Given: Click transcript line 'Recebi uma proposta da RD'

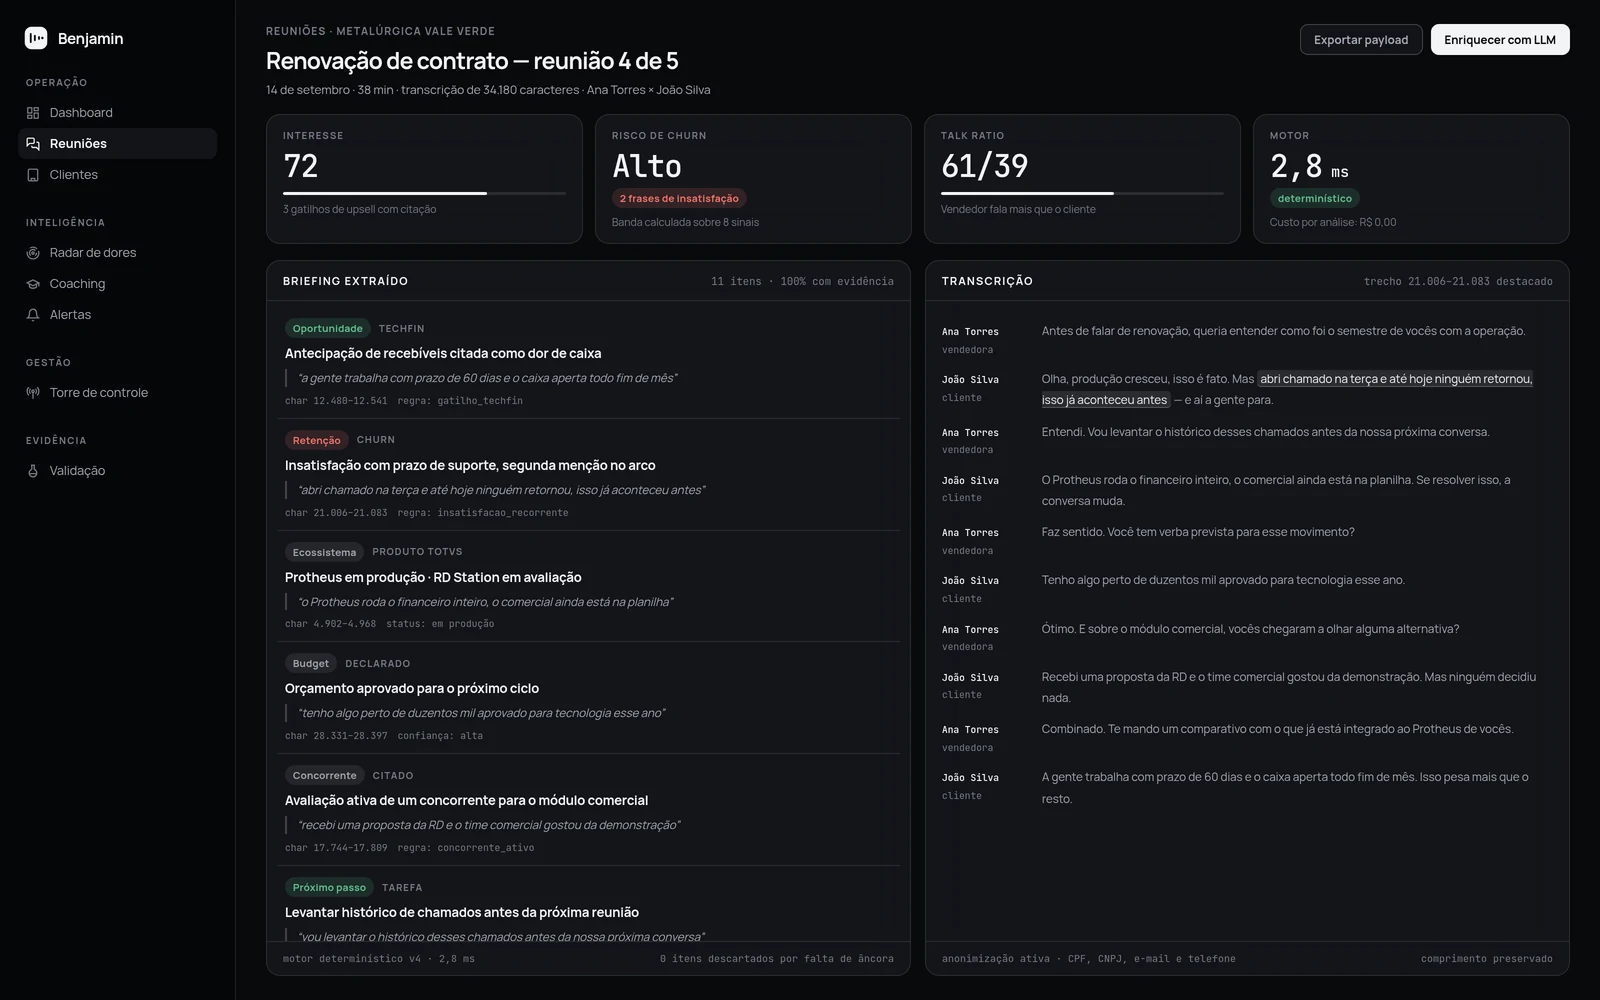Looking at the screenshot, I should tap(1289, 688).
